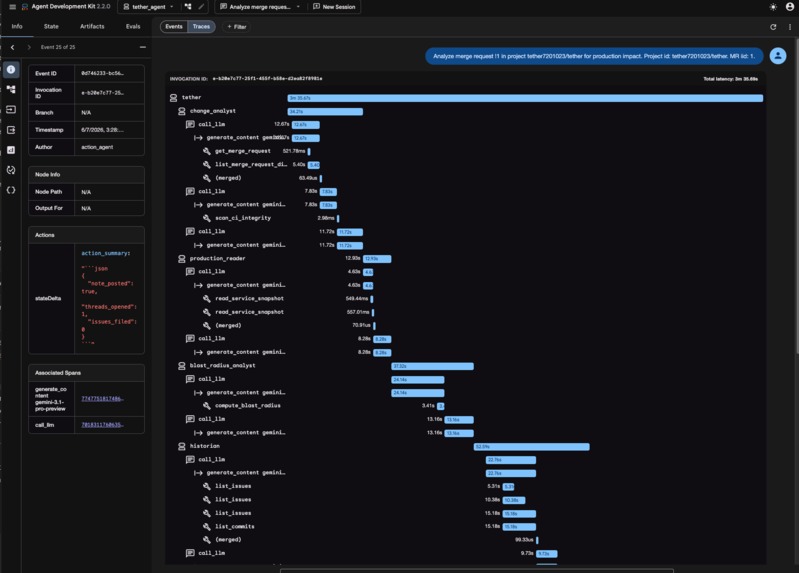Open the hamburger menu at top left
The height and width of the screenshot is (573, 799).
(12, 7)
